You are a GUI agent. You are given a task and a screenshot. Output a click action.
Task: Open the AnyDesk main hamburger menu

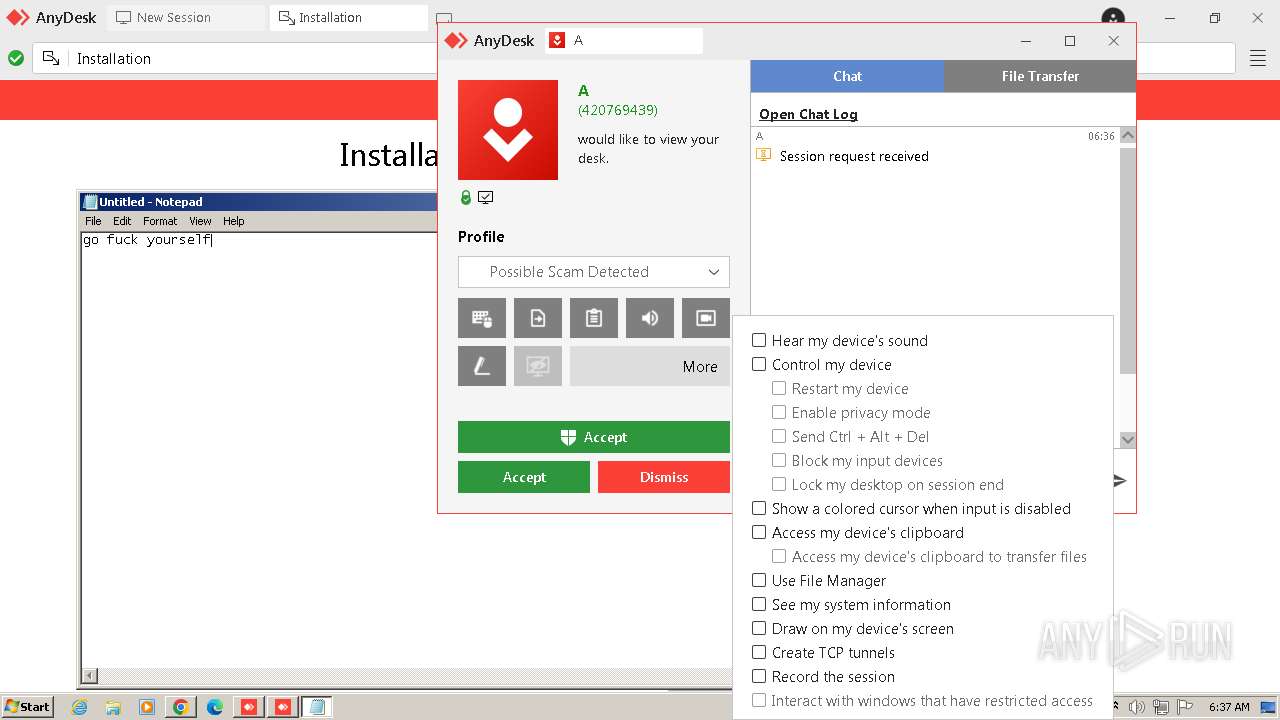pyautogui.click(x=1258, y=58)
